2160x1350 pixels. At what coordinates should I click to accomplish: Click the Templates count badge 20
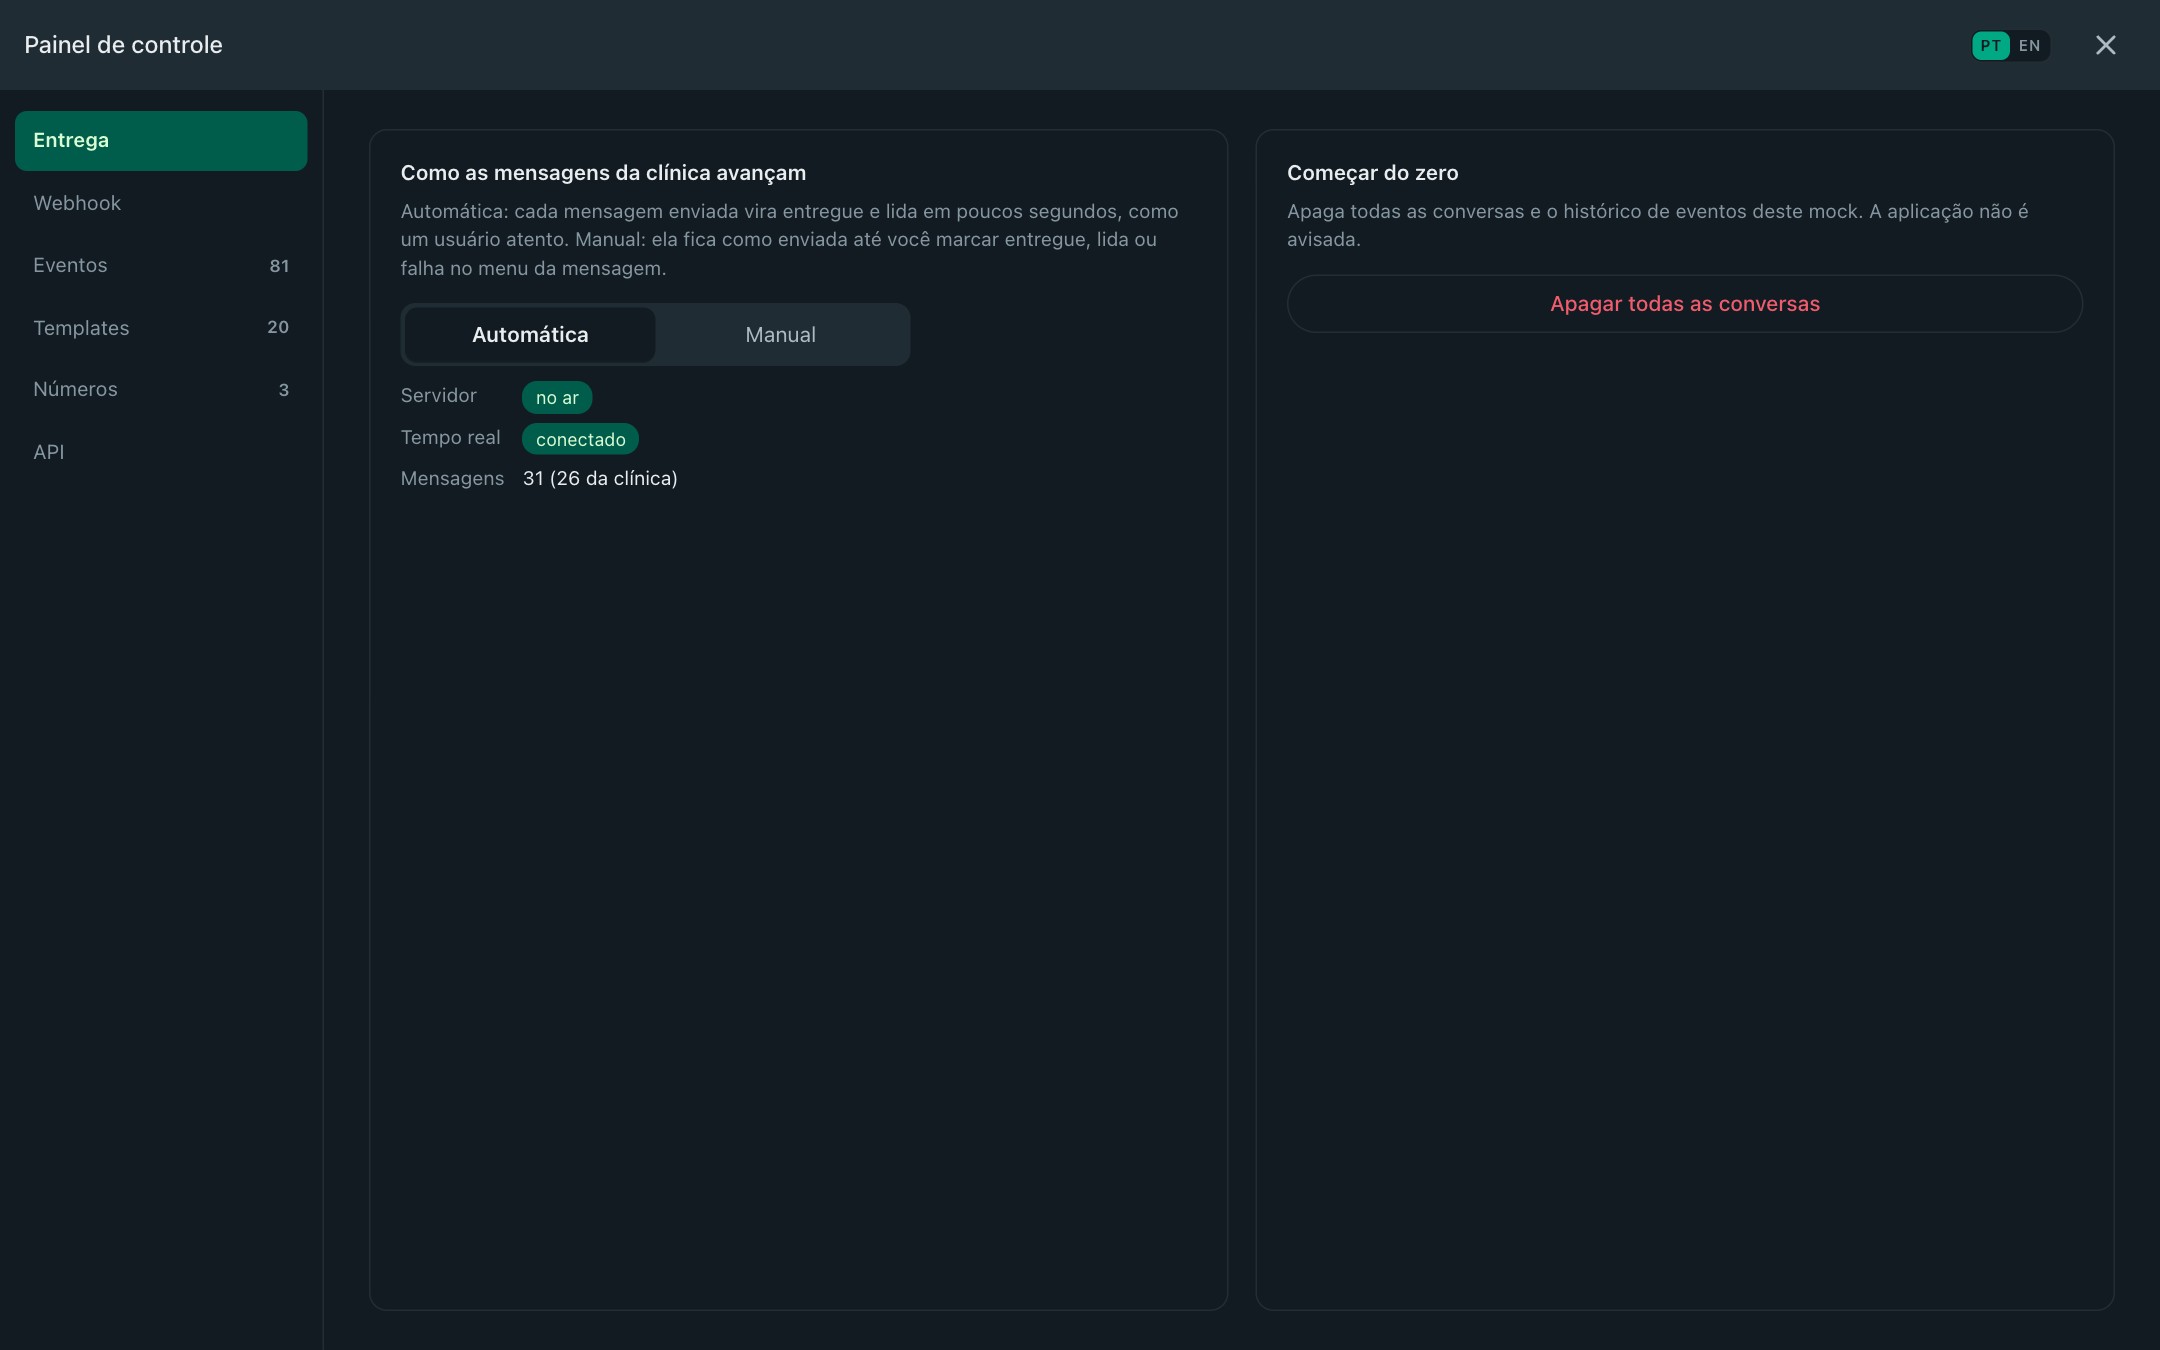click(278, 328)
